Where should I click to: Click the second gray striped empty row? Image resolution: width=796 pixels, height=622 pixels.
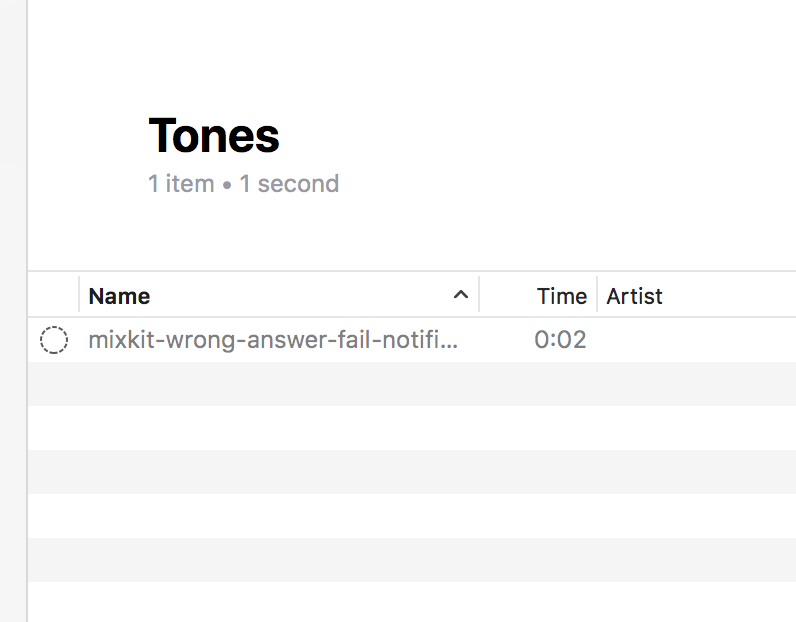tap(400, 472)
